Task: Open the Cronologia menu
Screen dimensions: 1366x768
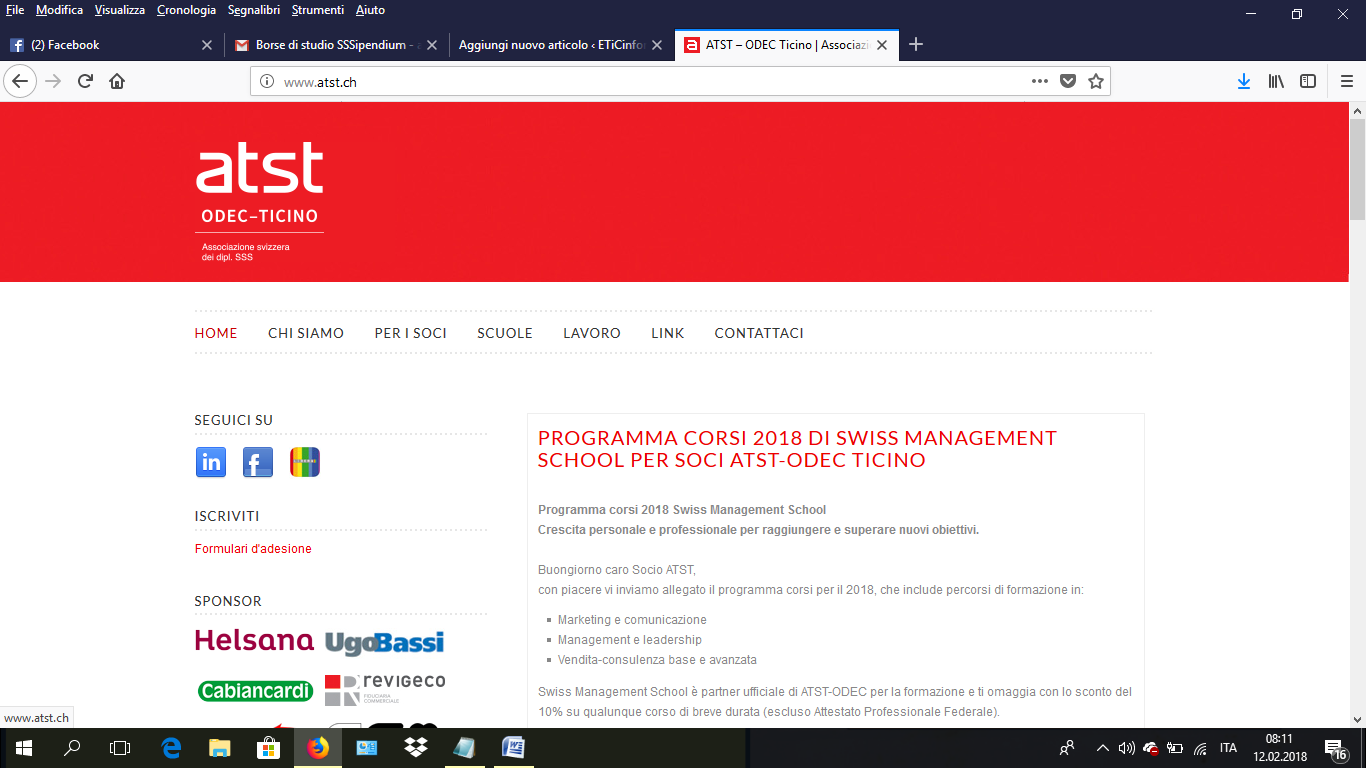Action: [x=186, y=10]
